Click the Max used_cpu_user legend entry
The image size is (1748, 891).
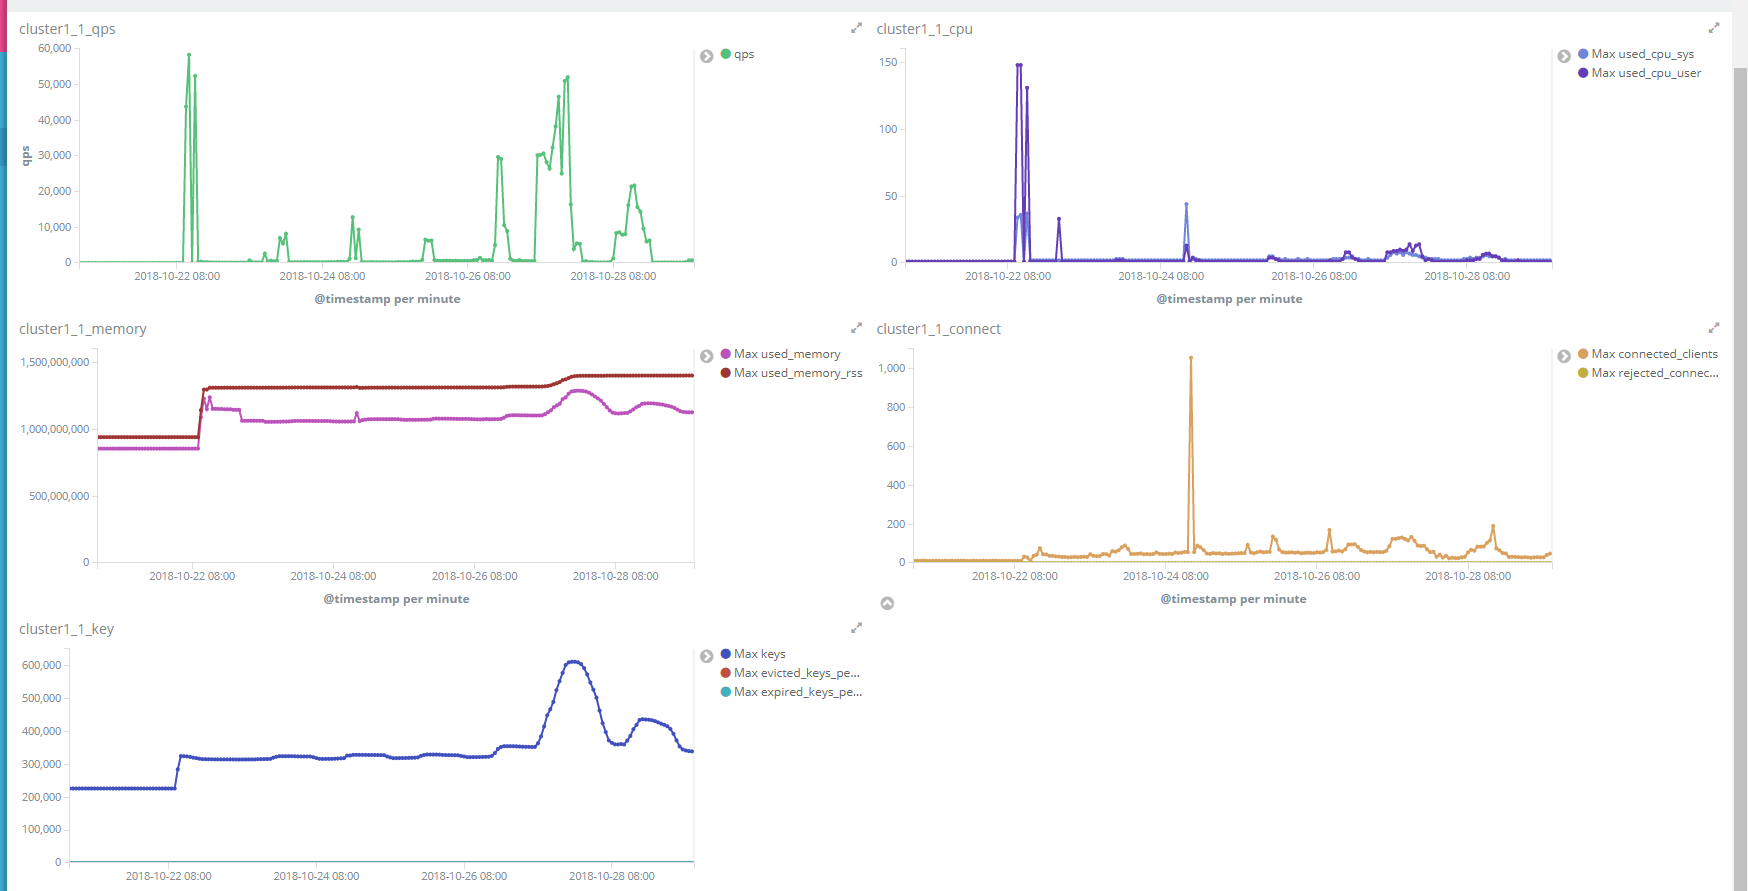[1645, 73]
